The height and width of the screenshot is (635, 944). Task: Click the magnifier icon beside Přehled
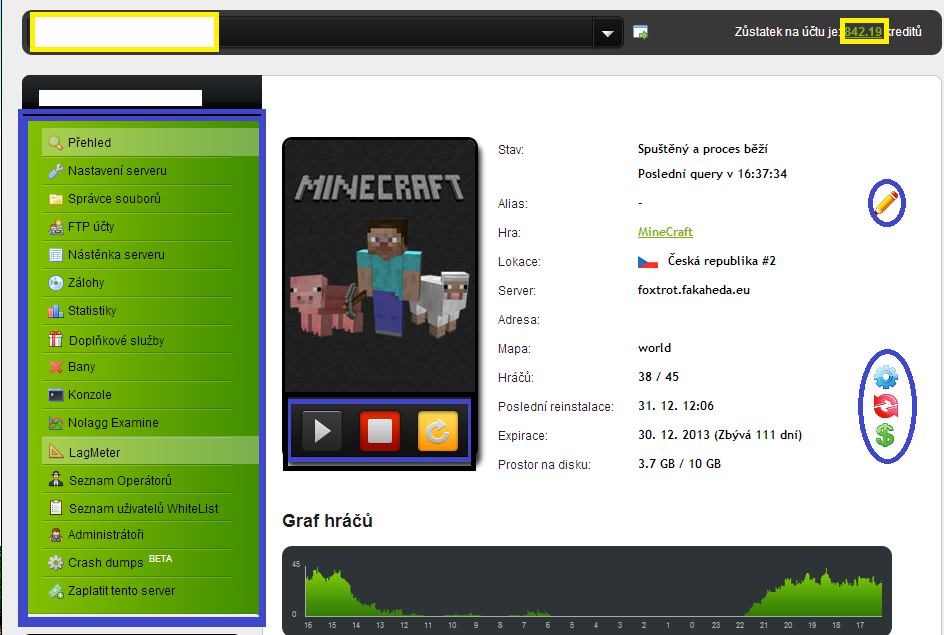(55, 143)
